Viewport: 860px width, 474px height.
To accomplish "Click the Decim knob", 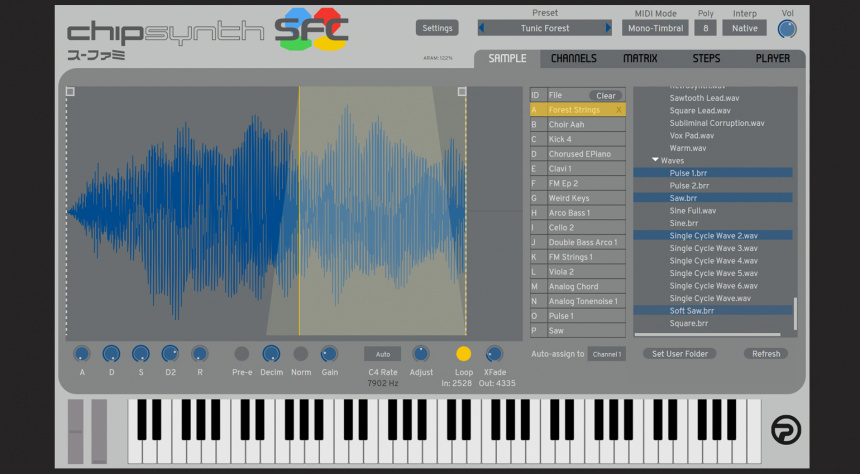I will point(271,354).
